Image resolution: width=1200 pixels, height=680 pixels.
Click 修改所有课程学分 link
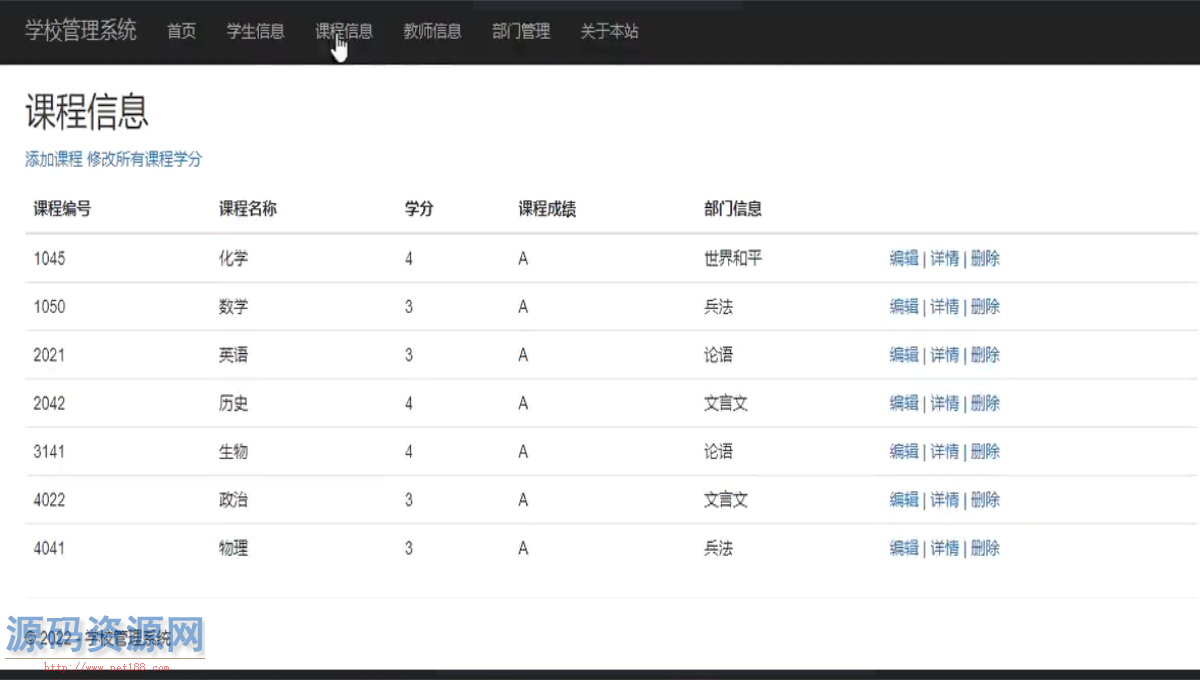coord(144,159)
